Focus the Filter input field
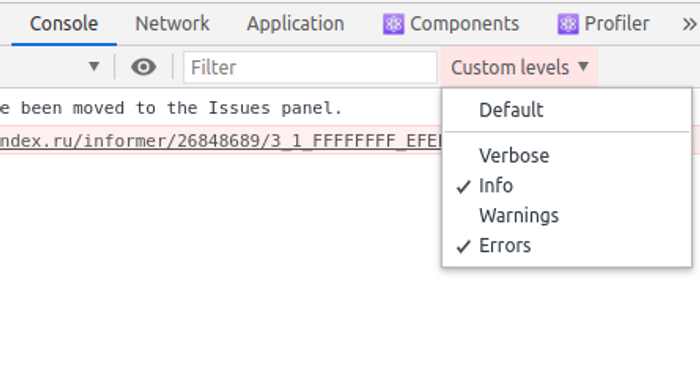 (310, 67)
